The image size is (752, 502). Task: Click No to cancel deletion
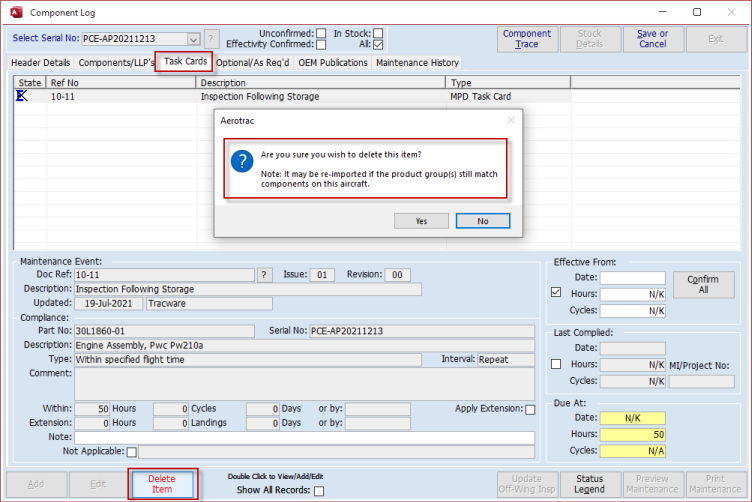click(x=482, y=220)
